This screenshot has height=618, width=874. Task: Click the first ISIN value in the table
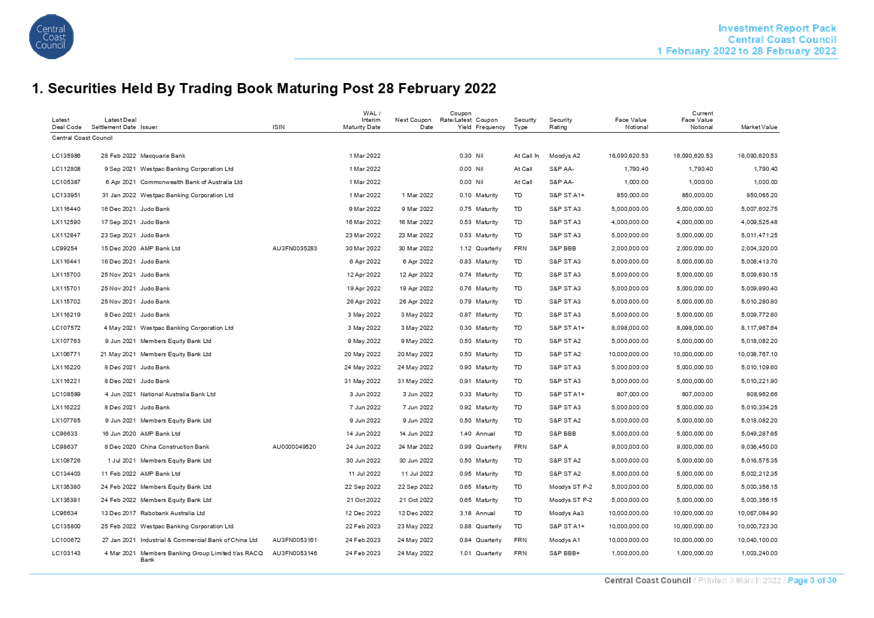294,248
